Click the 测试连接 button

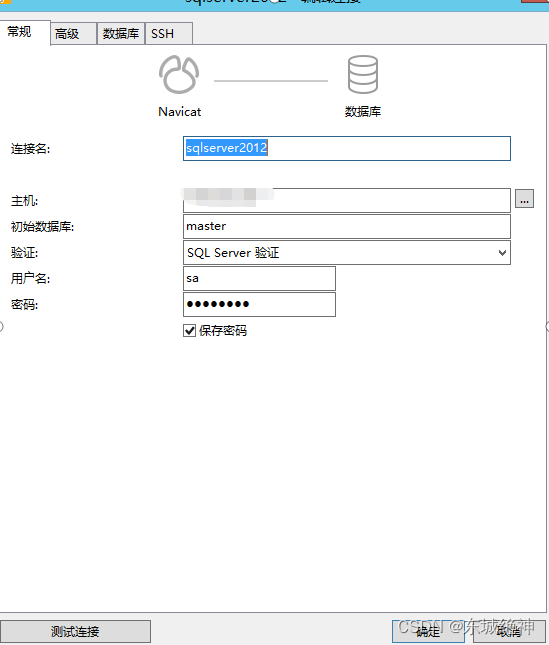75,631
